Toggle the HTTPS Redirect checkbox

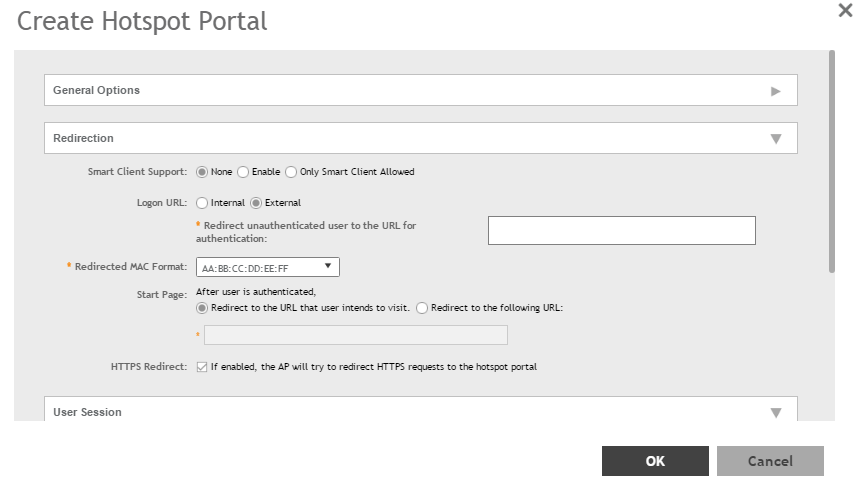coord(202,367)
